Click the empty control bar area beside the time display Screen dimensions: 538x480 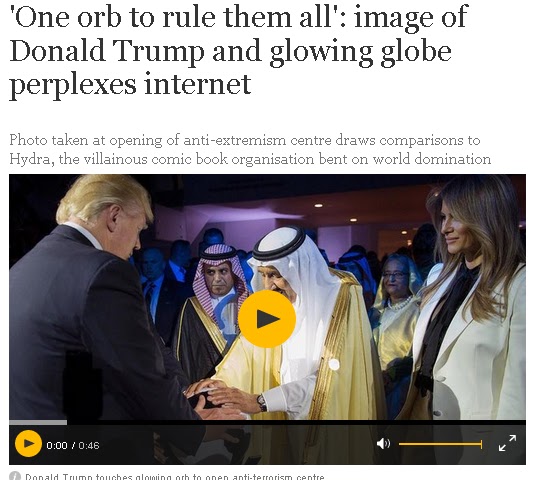[237, 445]
